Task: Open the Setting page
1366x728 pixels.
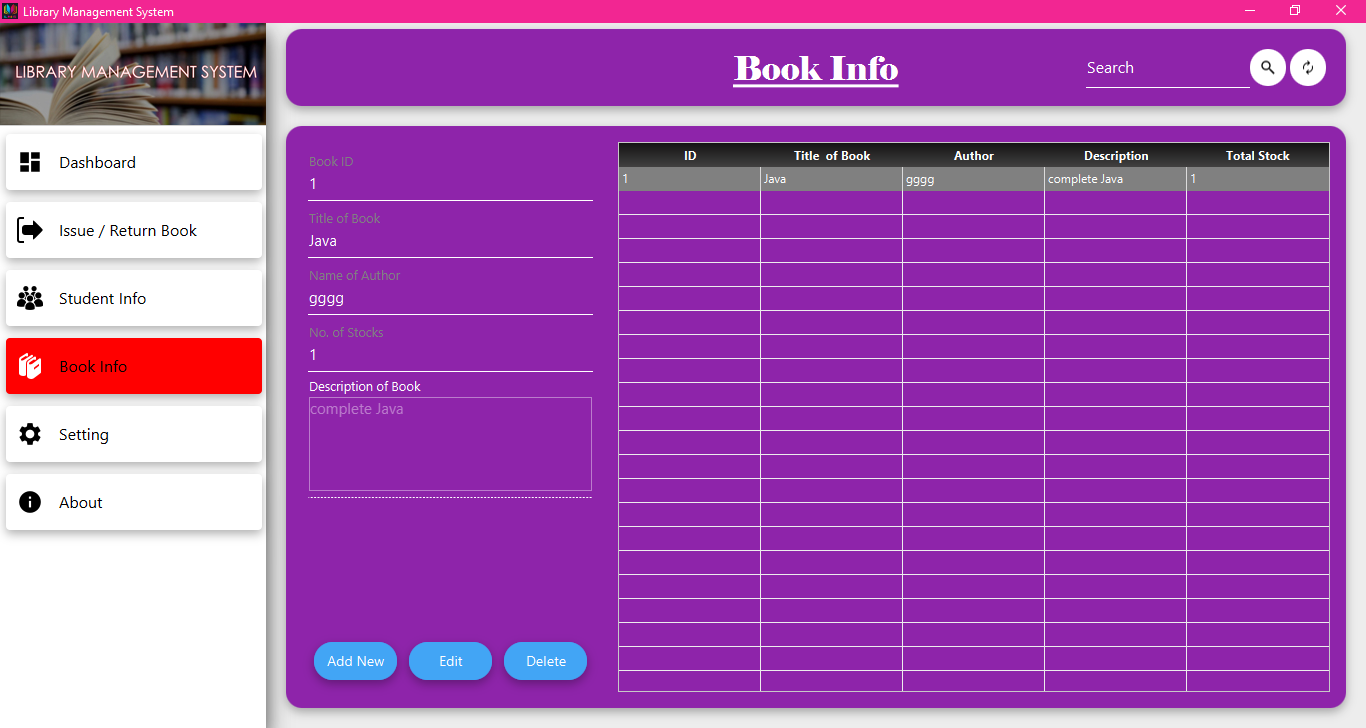Action: [134, 434]
